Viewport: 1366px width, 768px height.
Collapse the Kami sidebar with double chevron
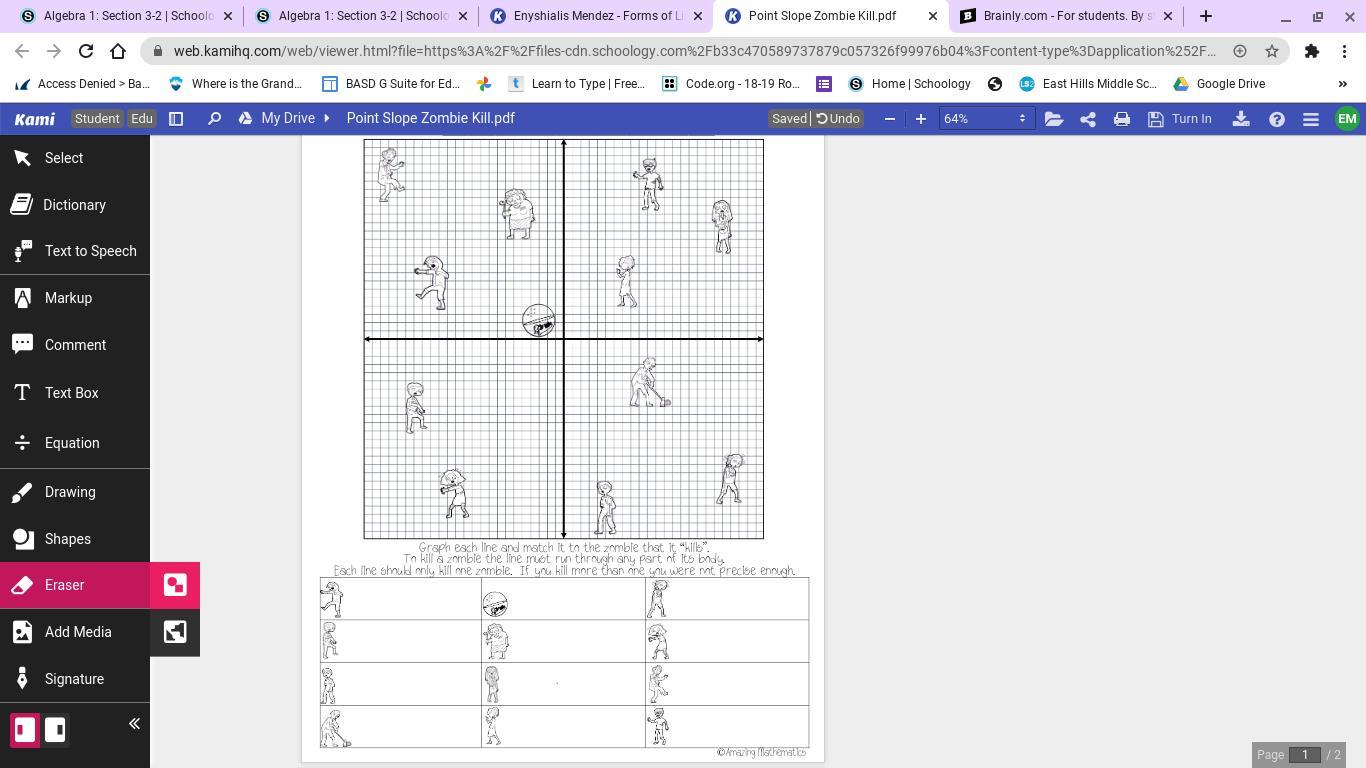point(134,724)
